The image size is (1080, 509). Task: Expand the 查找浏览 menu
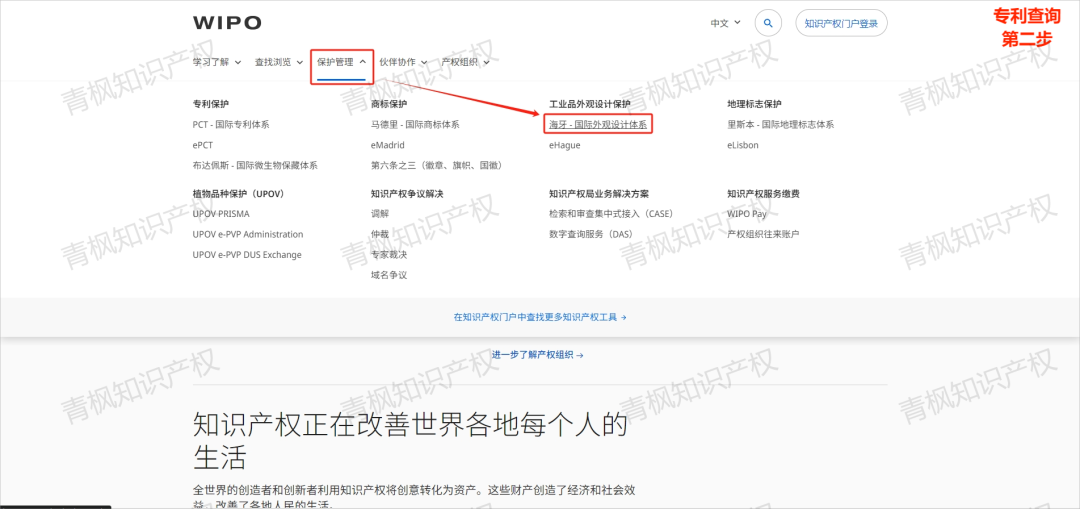(x=279, y=62)
